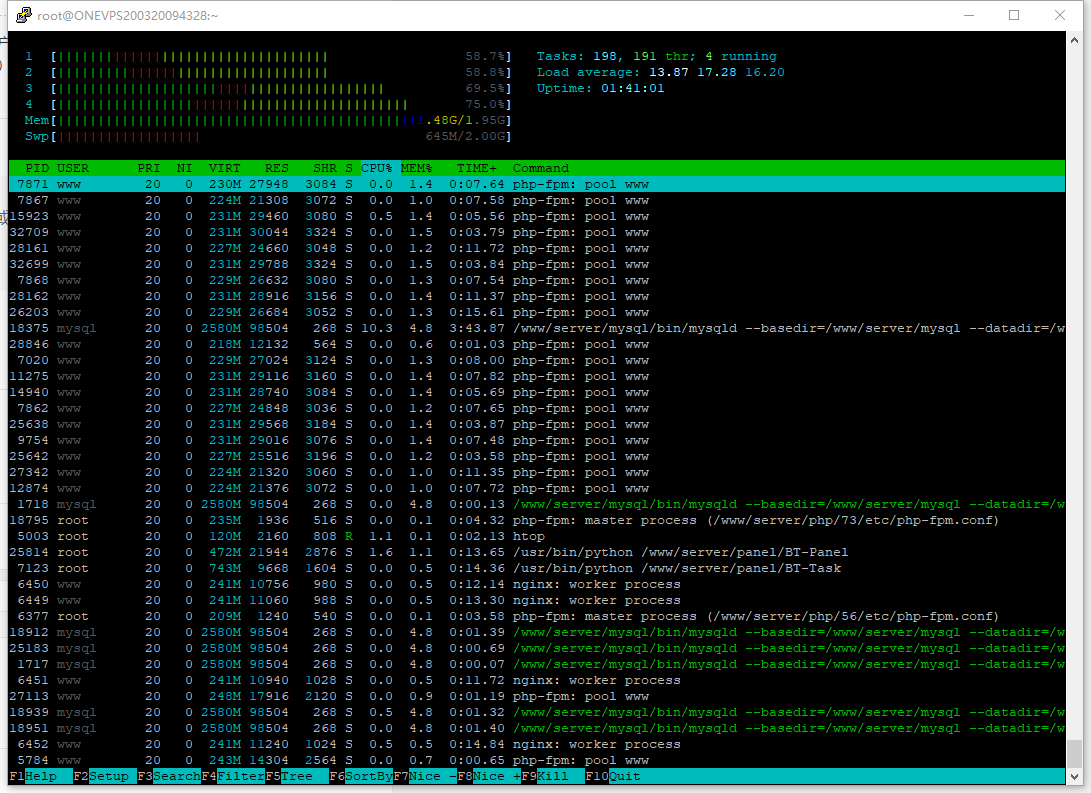Click F8 Nice plus to lower priority
Screen dimensions: 1091x793
point(489,776)
